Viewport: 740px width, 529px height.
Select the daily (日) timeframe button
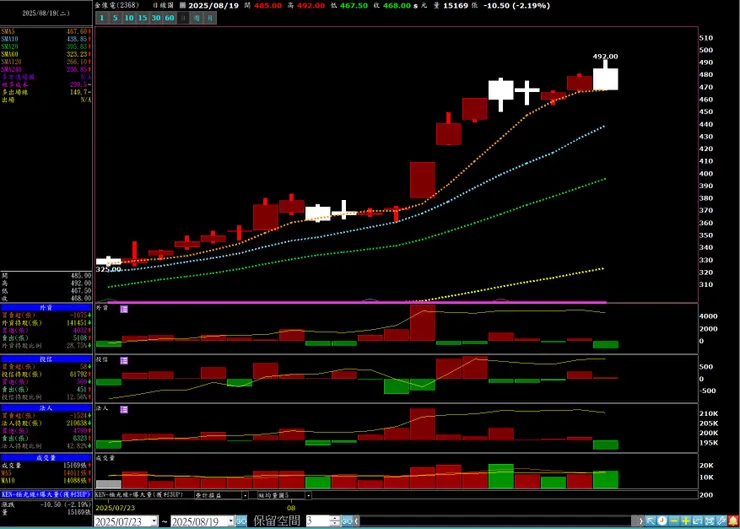183,18
